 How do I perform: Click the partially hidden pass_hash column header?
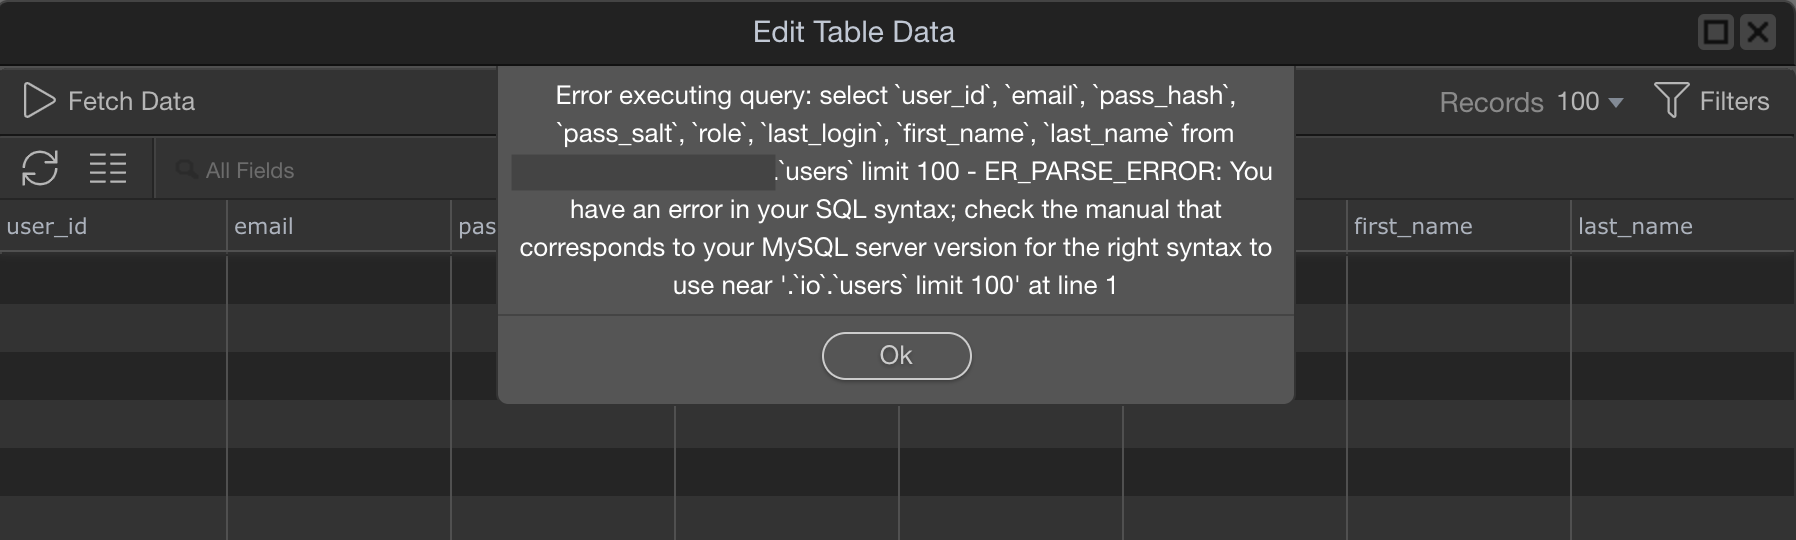[476, 227]
